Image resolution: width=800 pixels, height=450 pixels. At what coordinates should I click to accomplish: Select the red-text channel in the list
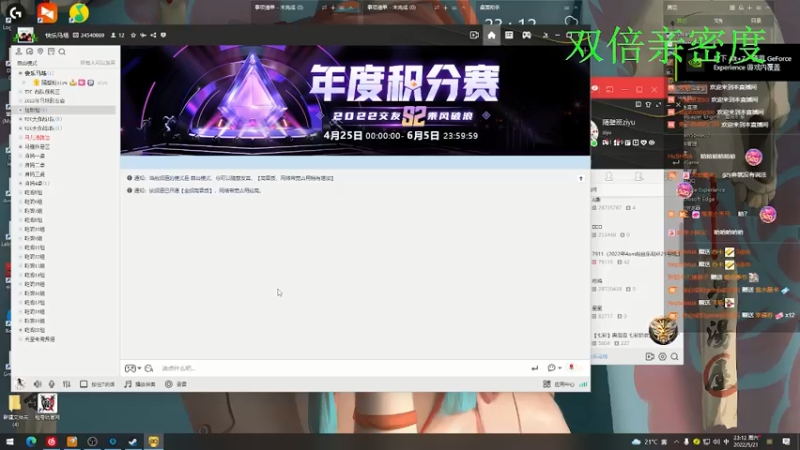pos(37,137)
